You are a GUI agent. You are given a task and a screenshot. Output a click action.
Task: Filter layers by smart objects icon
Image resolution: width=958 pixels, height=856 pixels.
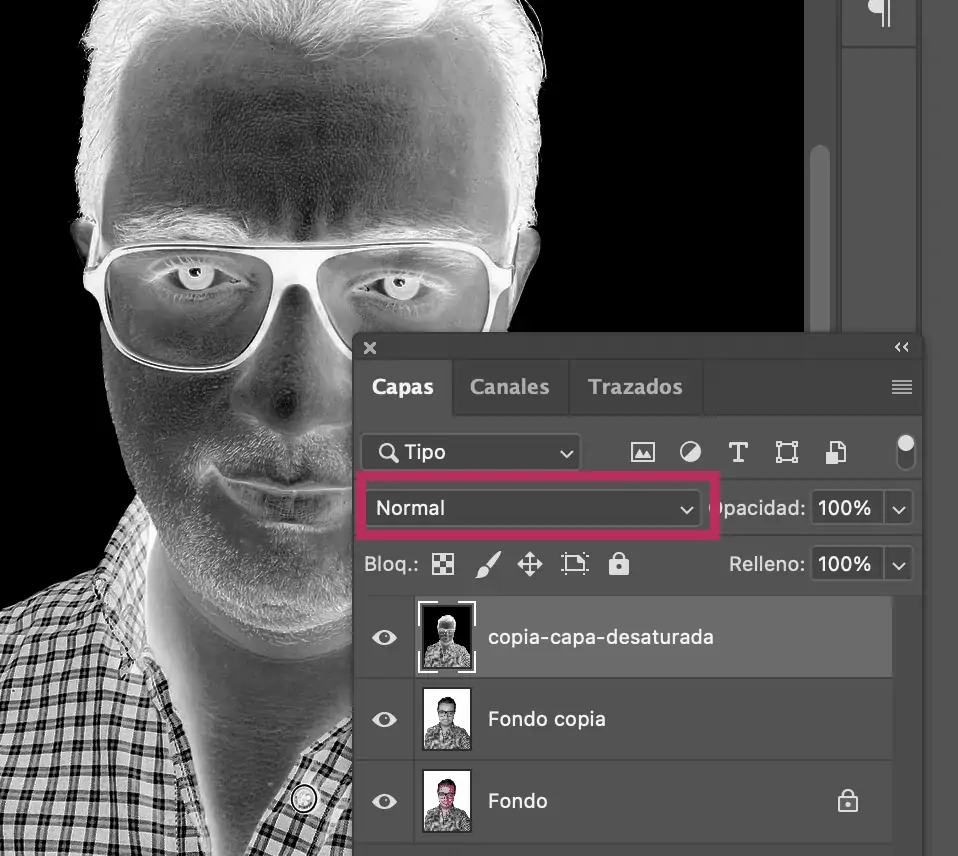pos(836,452)
